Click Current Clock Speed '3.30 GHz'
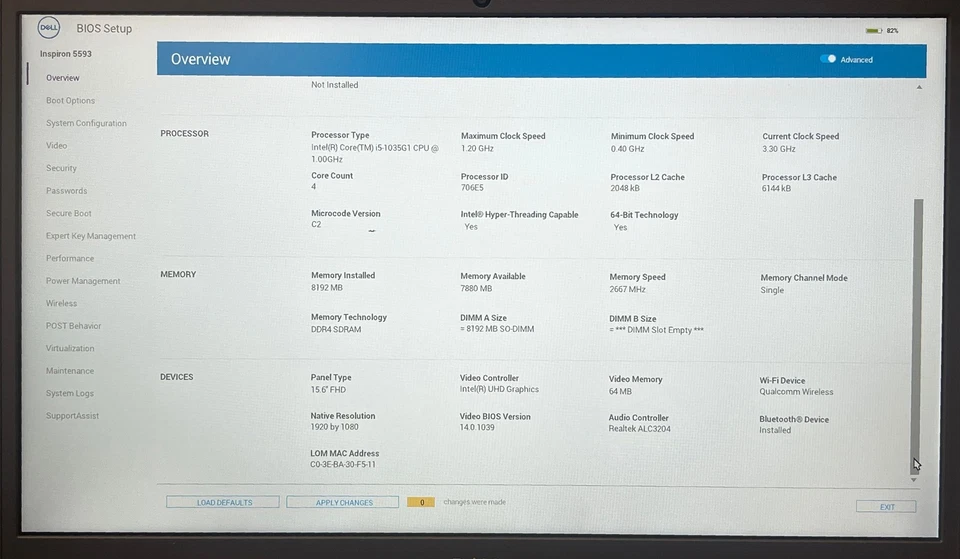 779,149
